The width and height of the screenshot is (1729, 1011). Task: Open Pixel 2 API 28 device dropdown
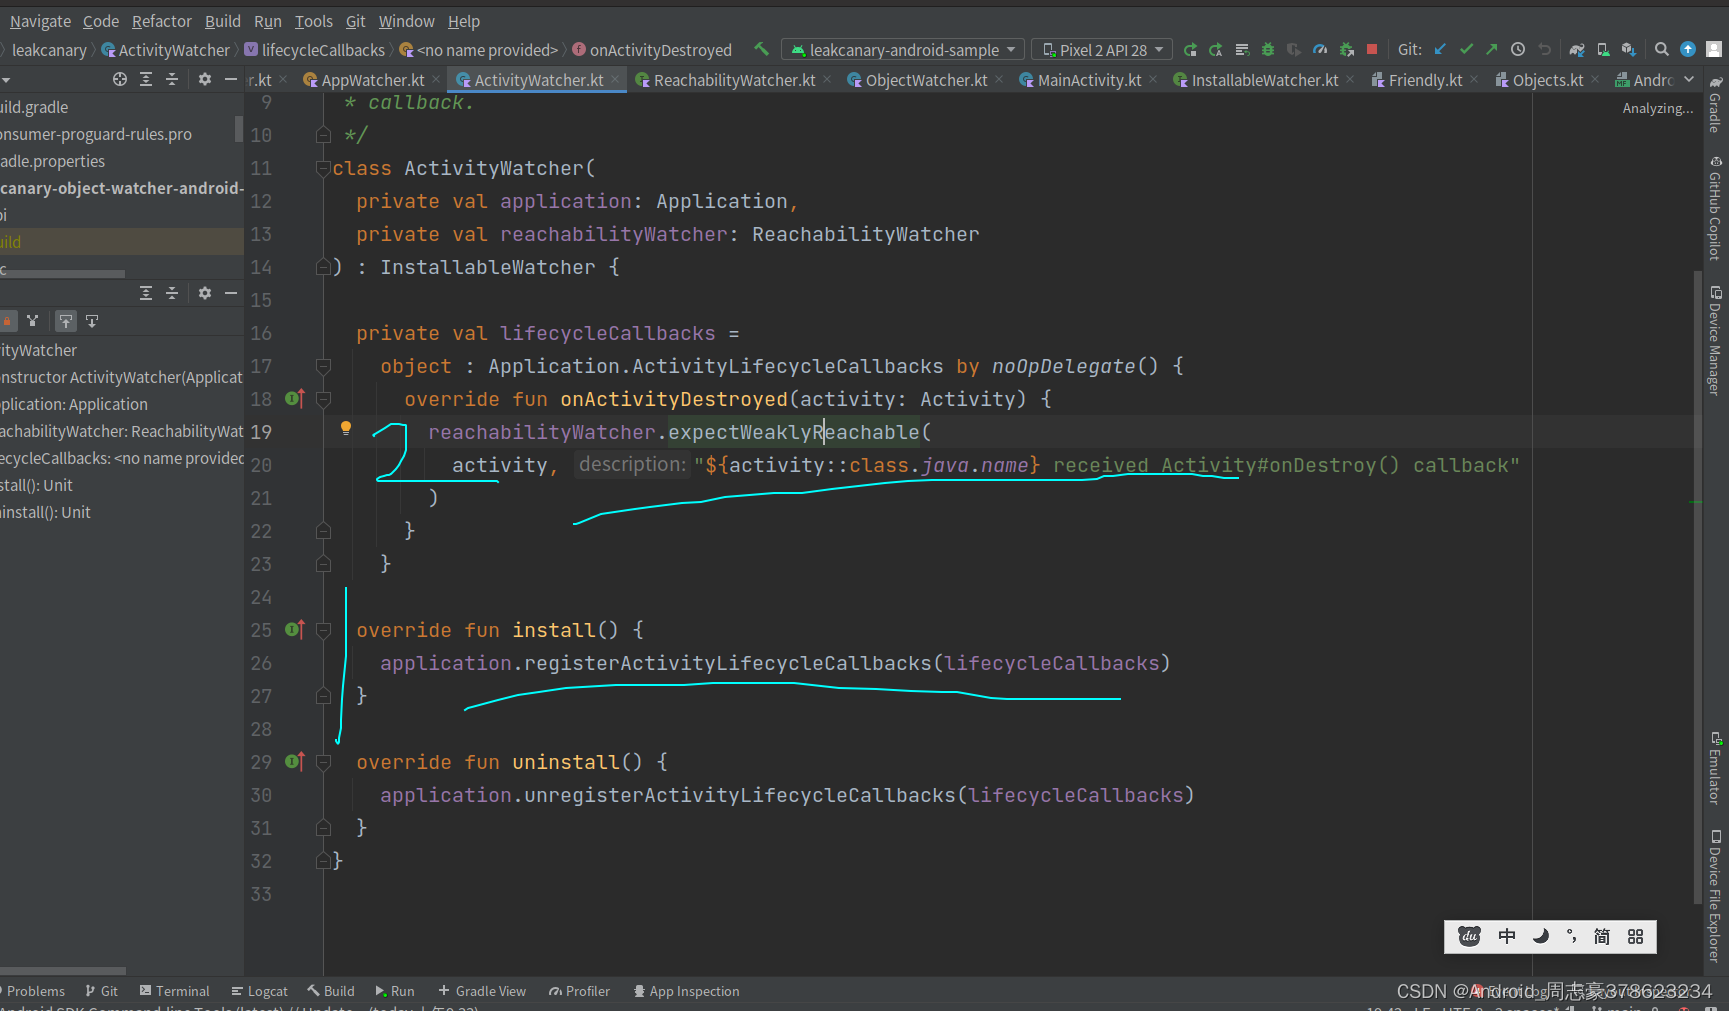point(1102,49)
